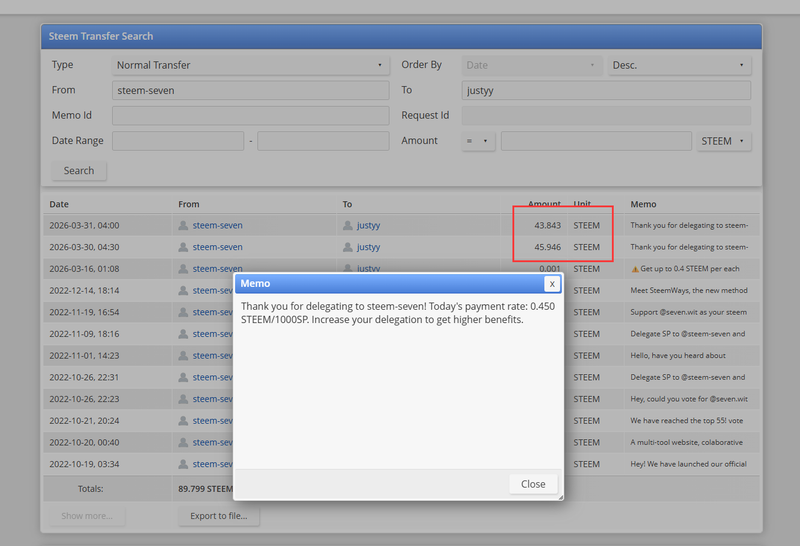Click user icon in the 2022-10-21 row
800x546 pixels.
pos(183,420)
